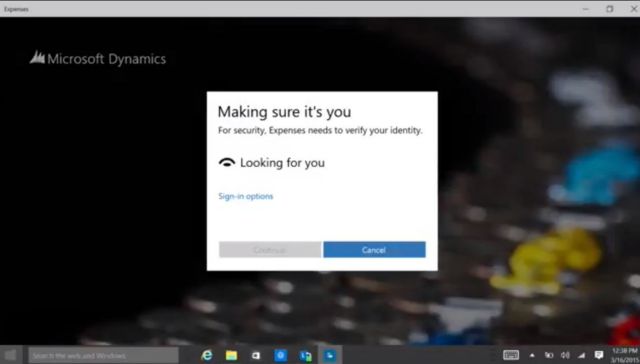Show hidden system tray icons
Image resolution: width=640 pixels, height=364 pixels.
click(532, 355)
